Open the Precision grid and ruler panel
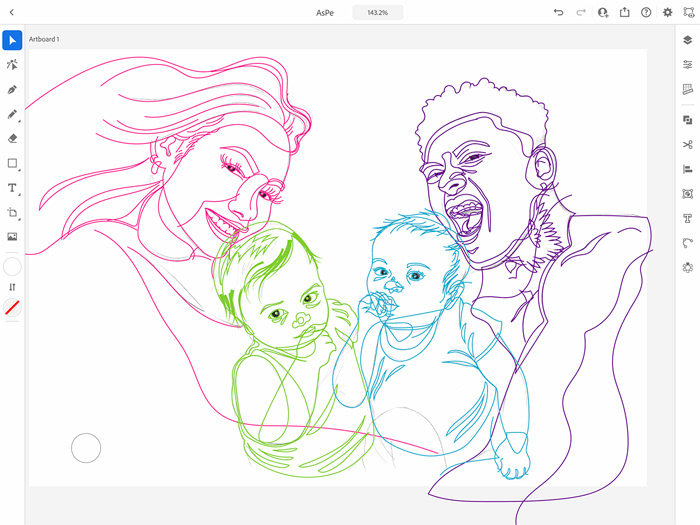This screenshot has height=525, width=700. coord(688,89)
